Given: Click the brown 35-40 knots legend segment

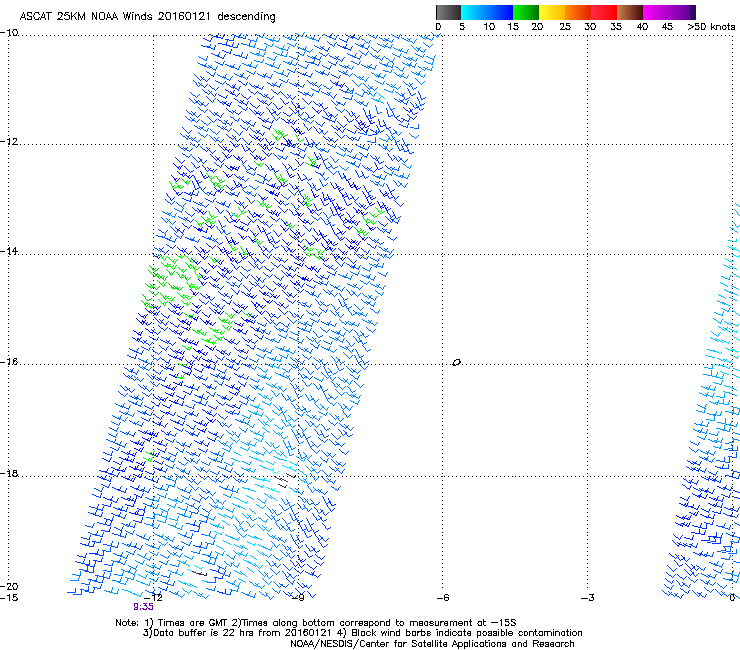Looking at the screenshot, I should [x=630, y=12].
